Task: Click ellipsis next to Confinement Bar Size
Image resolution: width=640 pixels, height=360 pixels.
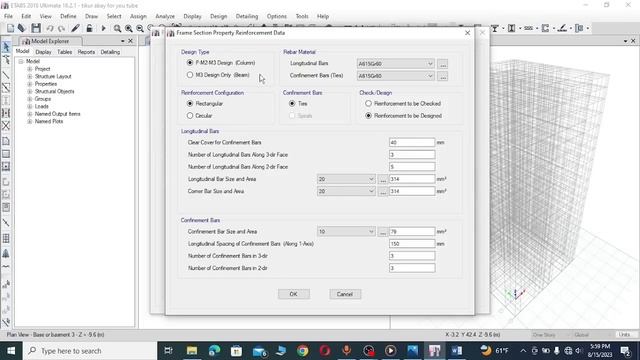Action: pyautogui.click(x=382, y=232)
